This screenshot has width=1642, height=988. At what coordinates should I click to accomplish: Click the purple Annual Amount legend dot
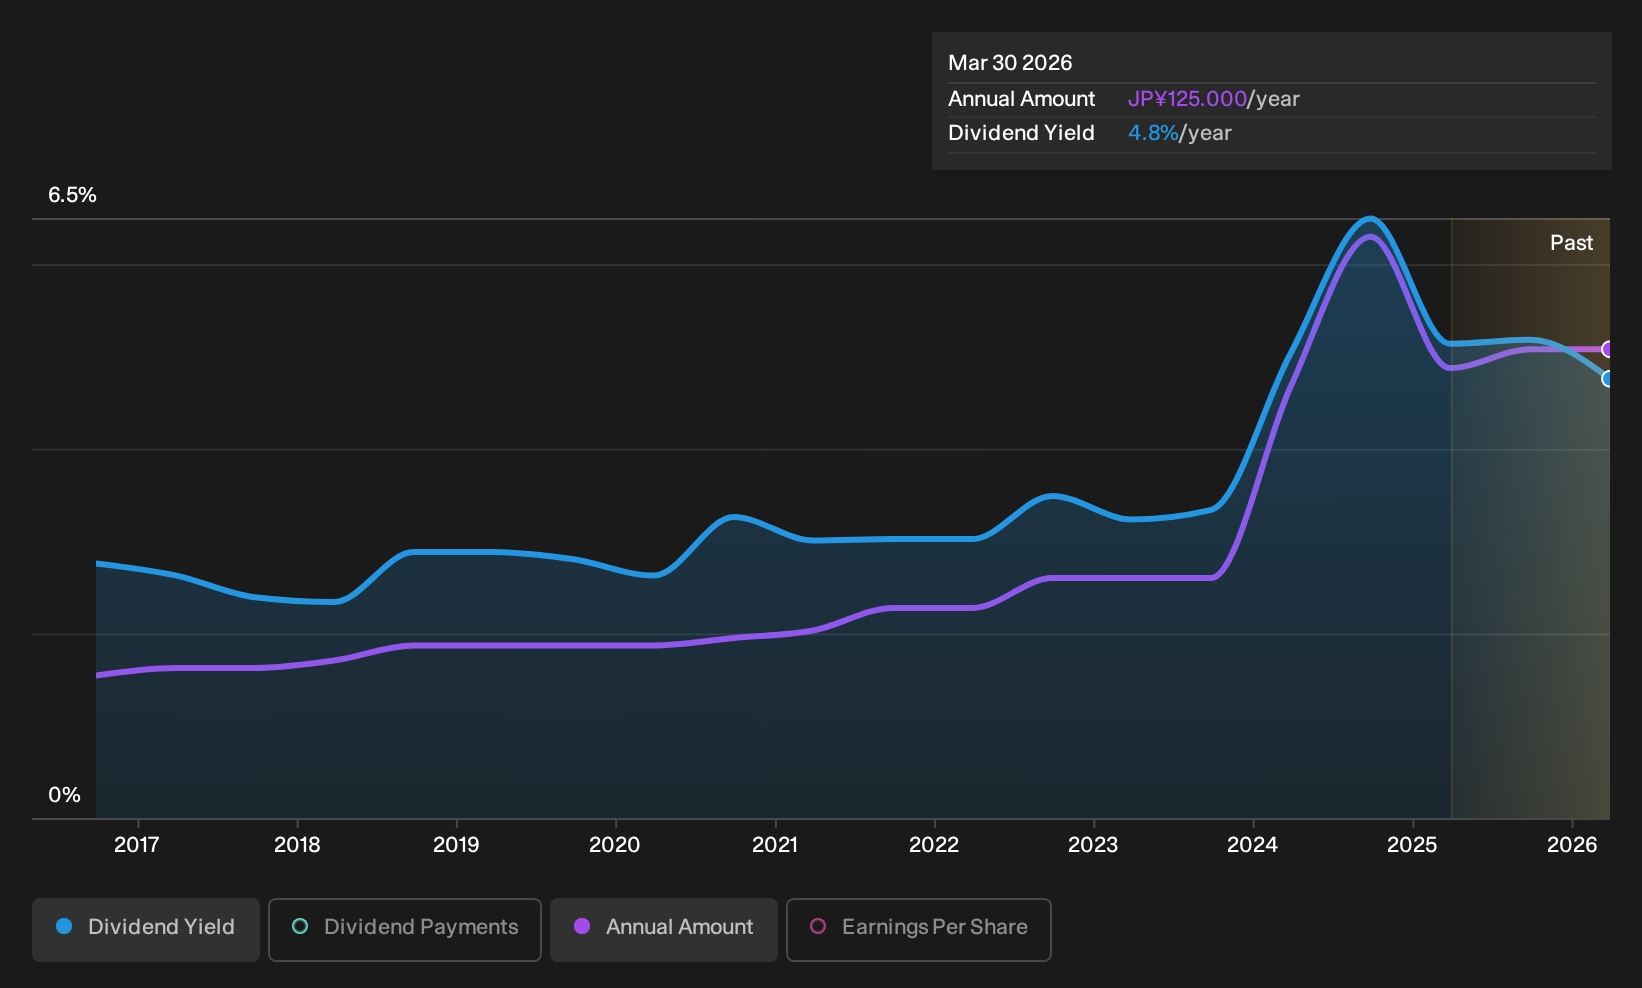click(x=582, y=926)
